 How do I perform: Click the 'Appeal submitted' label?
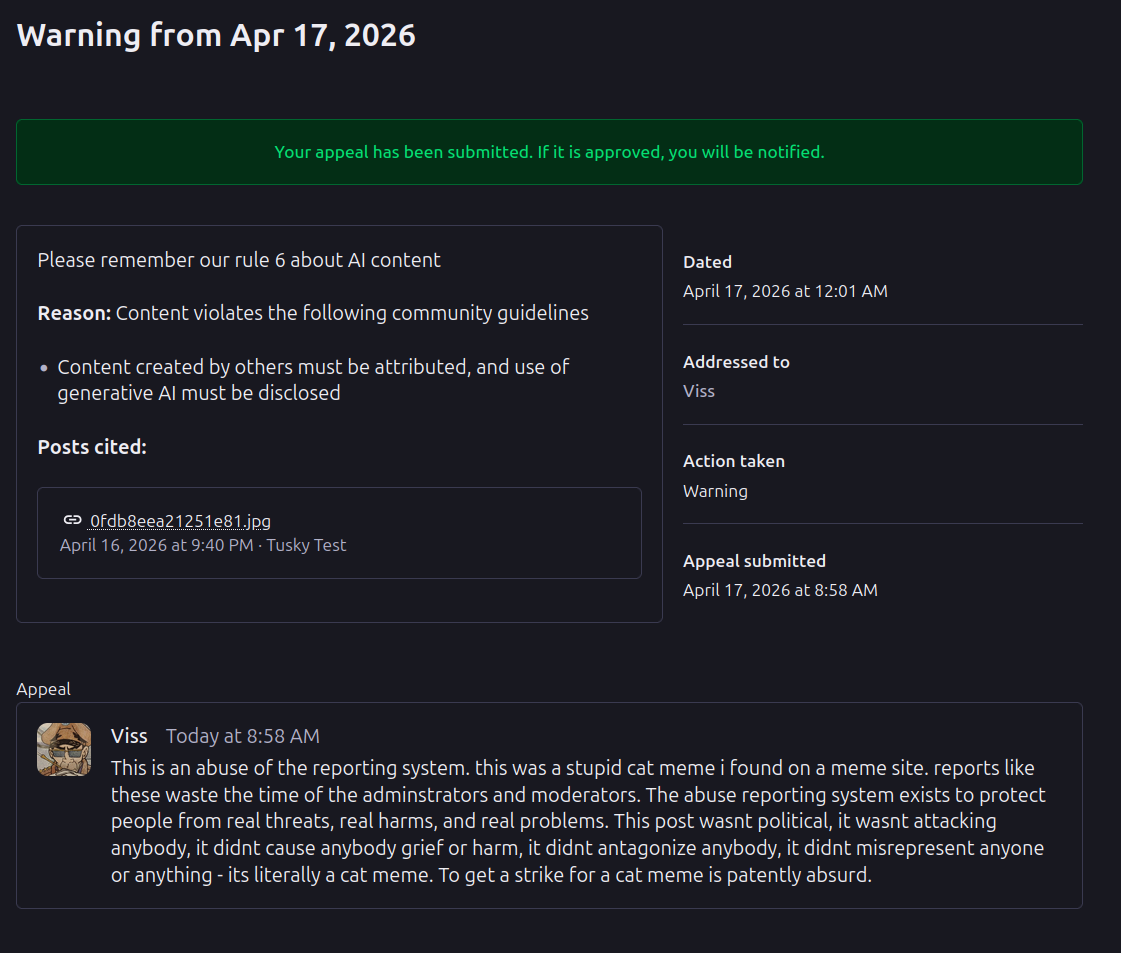pyautogui.click(x=754, y=561)
